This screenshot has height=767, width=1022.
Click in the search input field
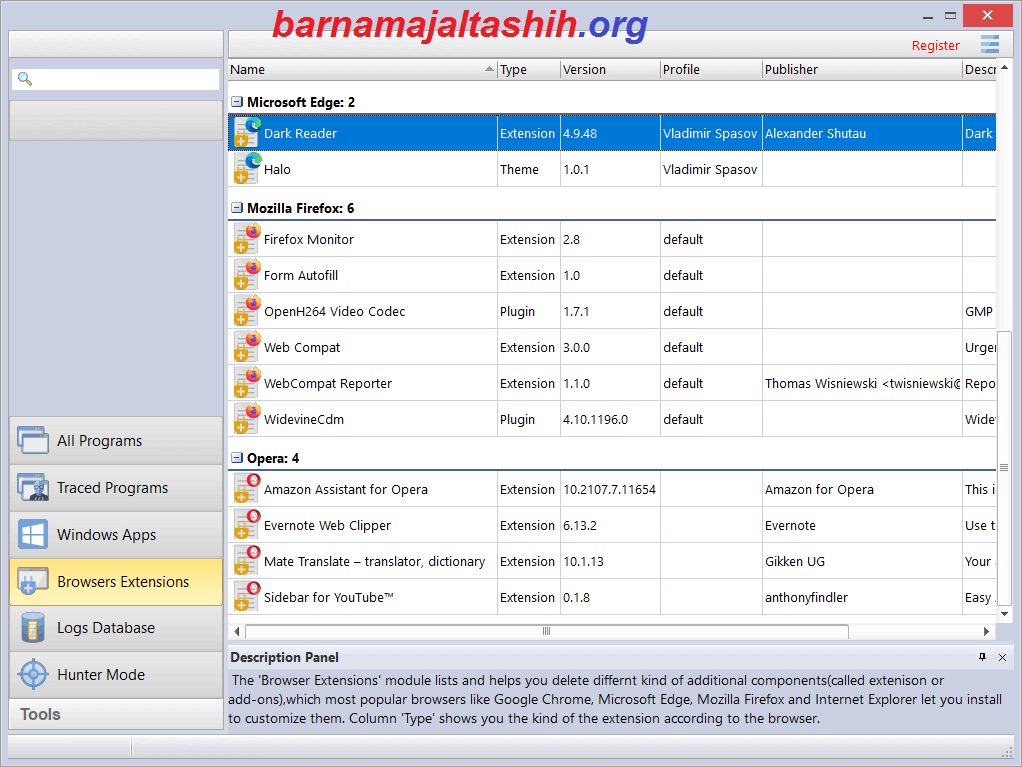115,79
